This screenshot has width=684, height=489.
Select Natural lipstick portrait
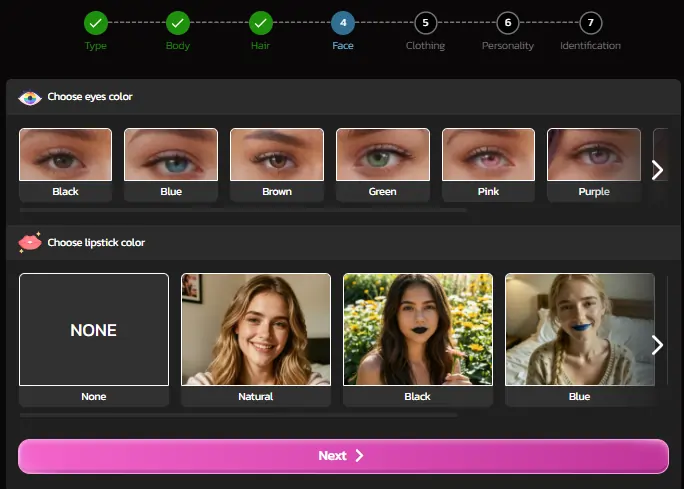coord(256,329)
